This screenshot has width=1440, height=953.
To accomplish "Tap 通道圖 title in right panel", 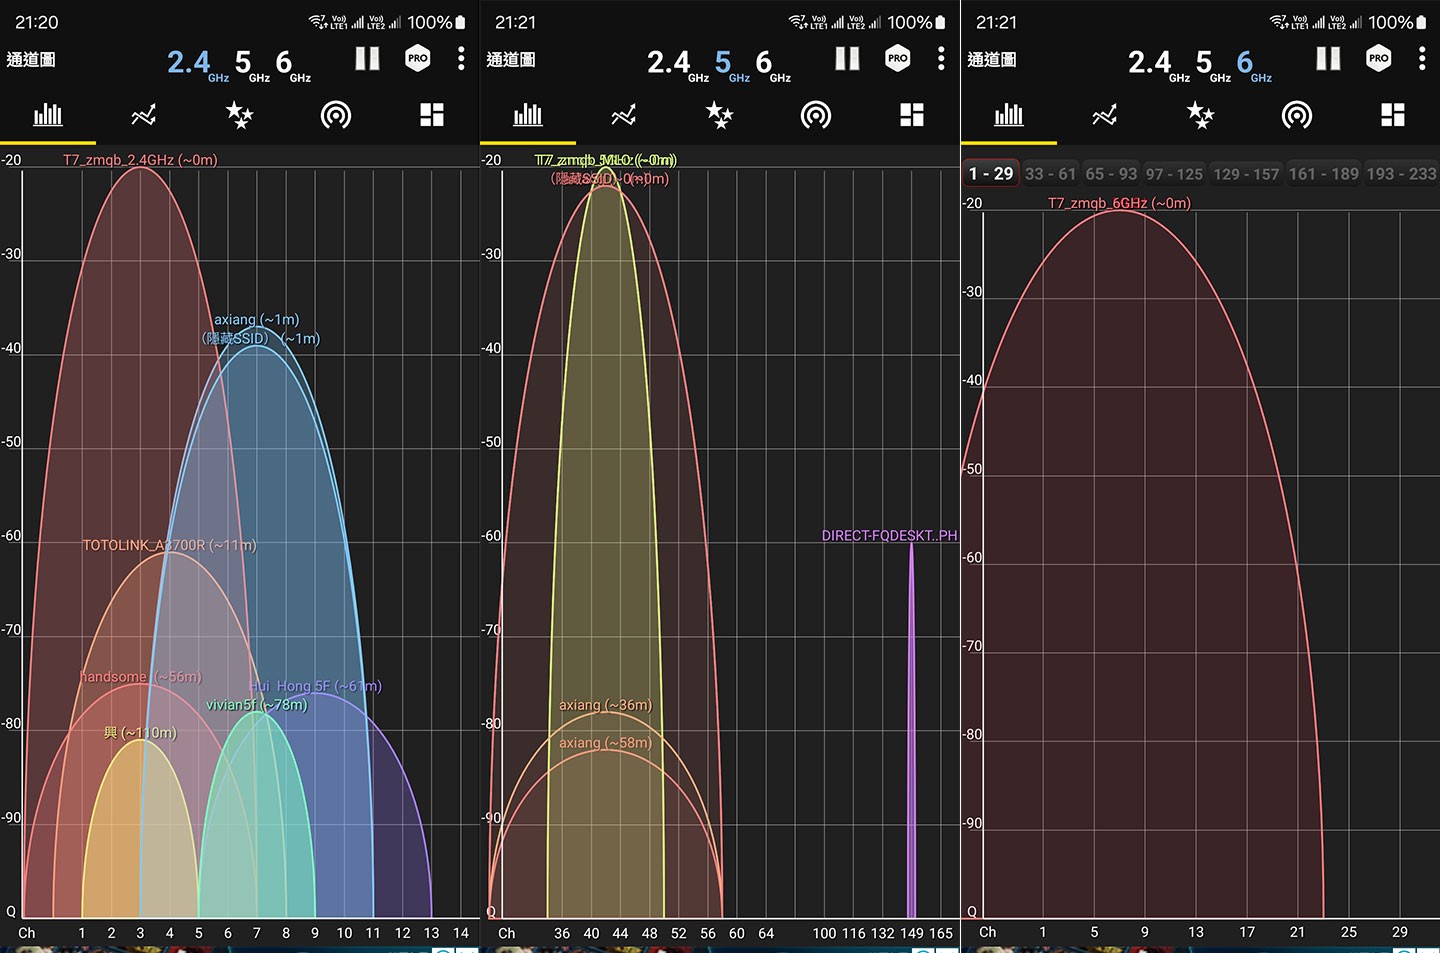I will [992, 60].
